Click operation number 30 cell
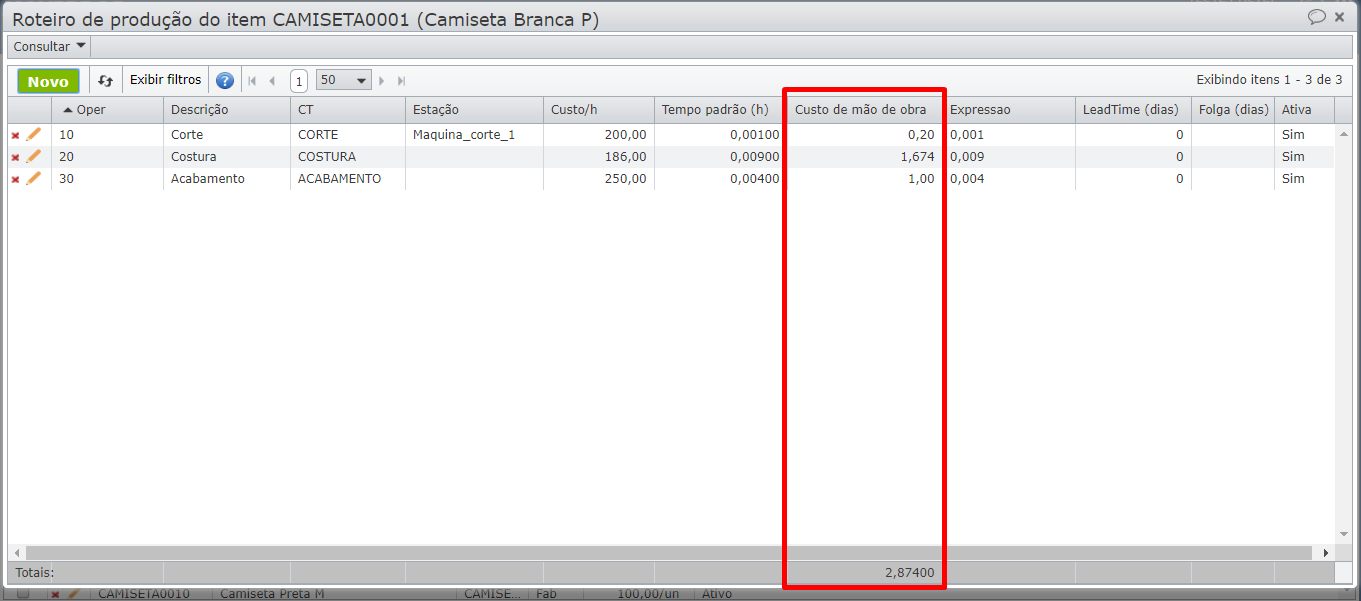 point(107,178)
